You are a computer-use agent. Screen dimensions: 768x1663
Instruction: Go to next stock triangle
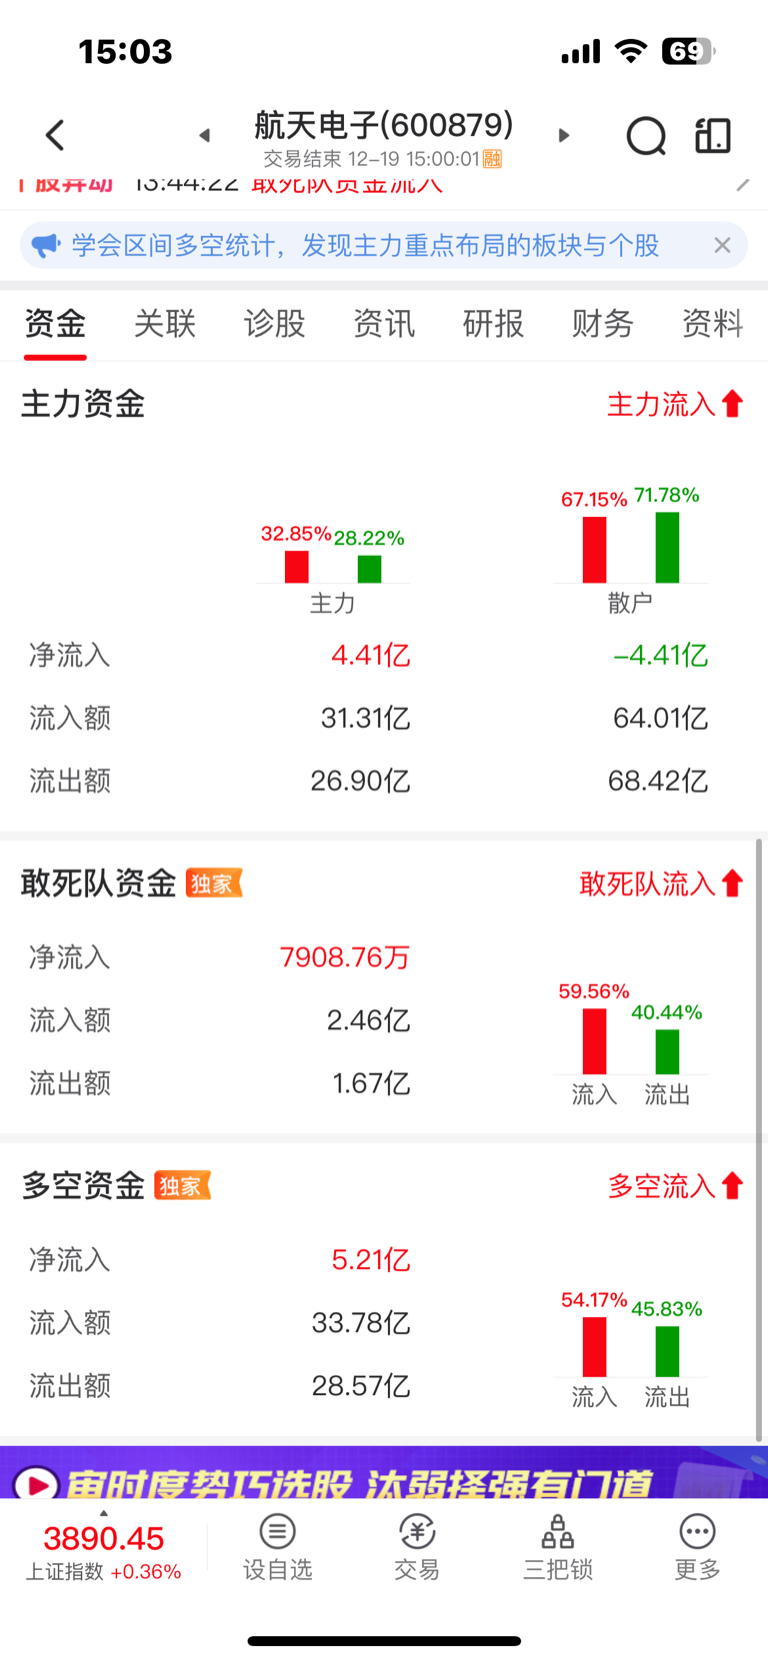564,135
